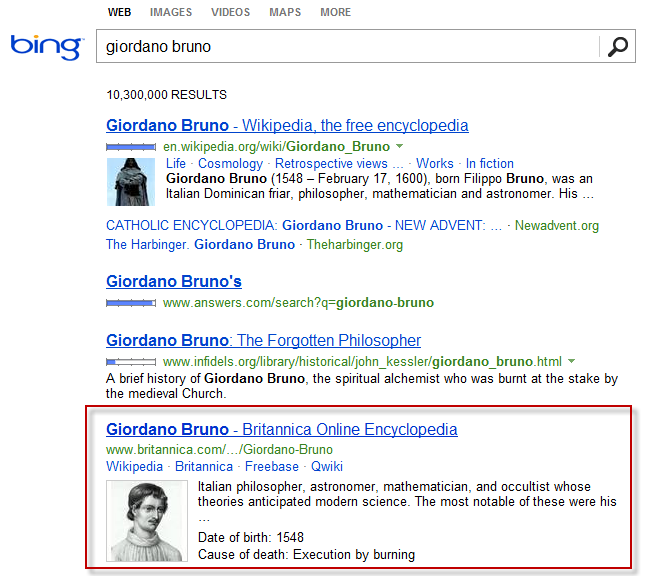This screenshot has height=576, width=646.
Task: Switch to the Images tab
Action: tap(171, 12)
